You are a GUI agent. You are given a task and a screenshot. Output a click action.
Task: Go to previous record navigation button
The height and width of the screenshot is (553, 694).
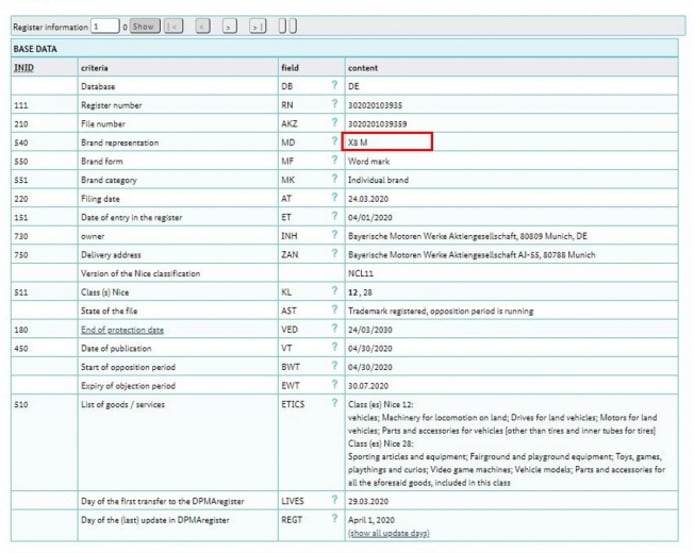(203, 27)
